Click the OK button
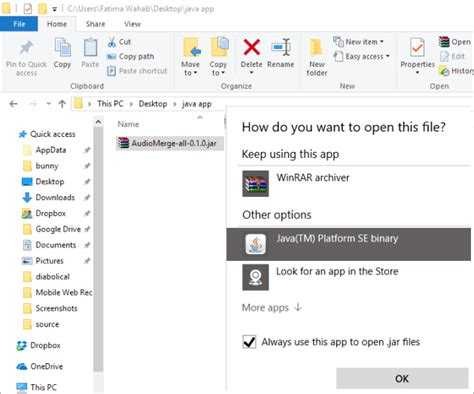Viewport: 474px width, 394px height. 402,378
